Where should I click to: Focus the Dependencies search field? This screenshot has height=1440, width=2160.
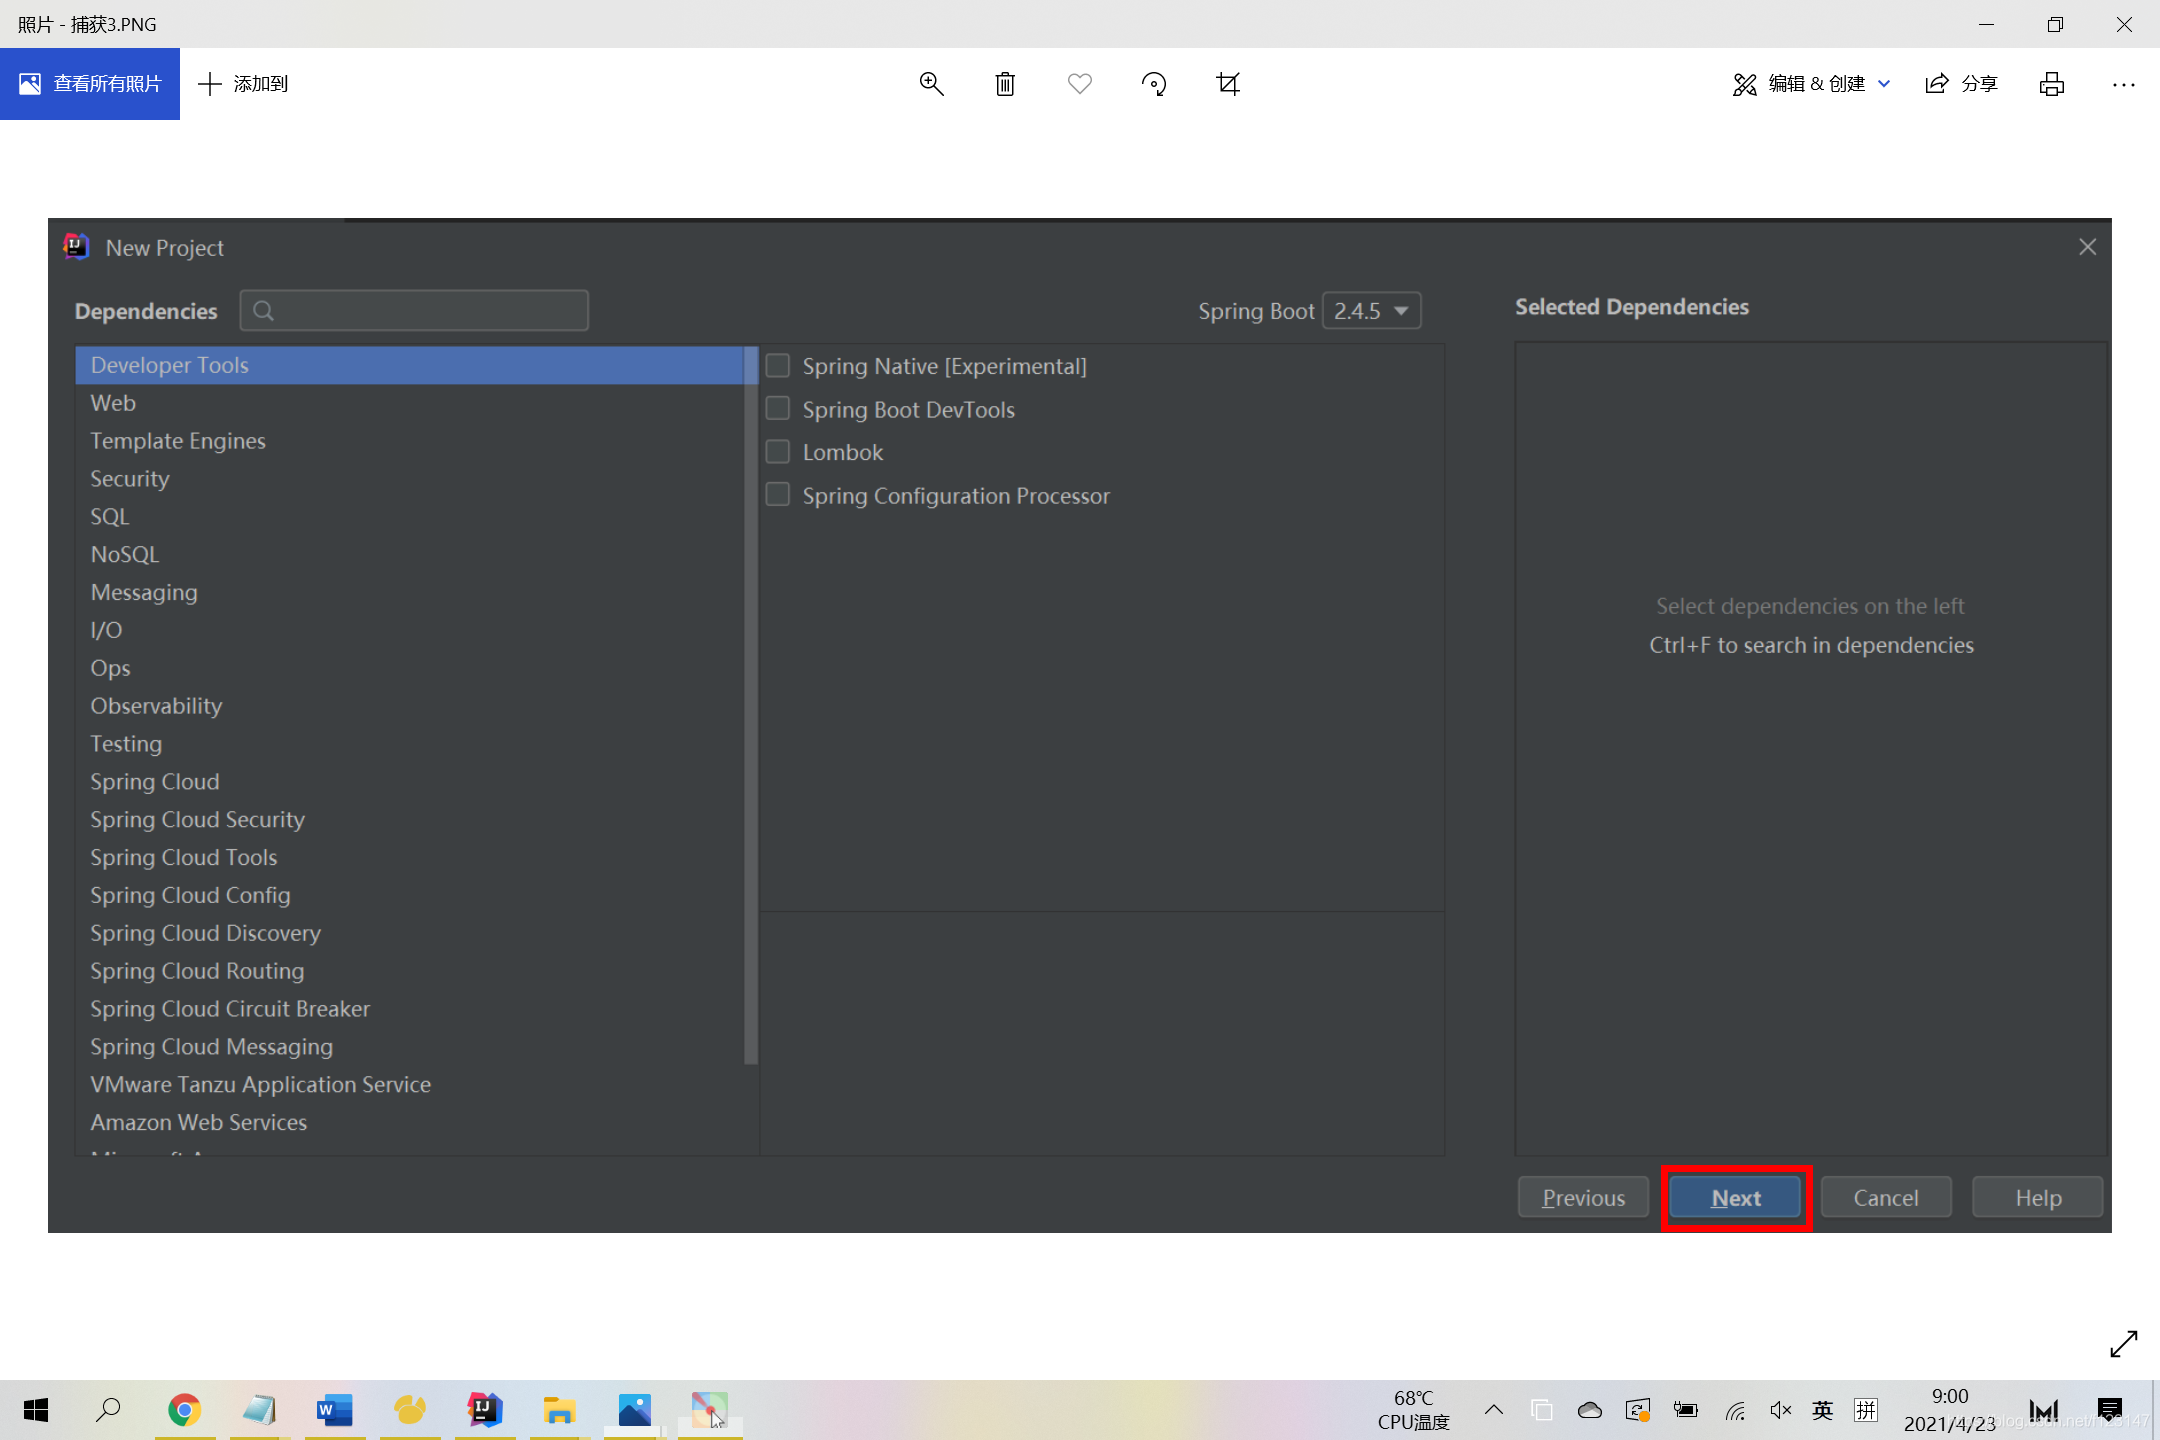tap(414, 311)
